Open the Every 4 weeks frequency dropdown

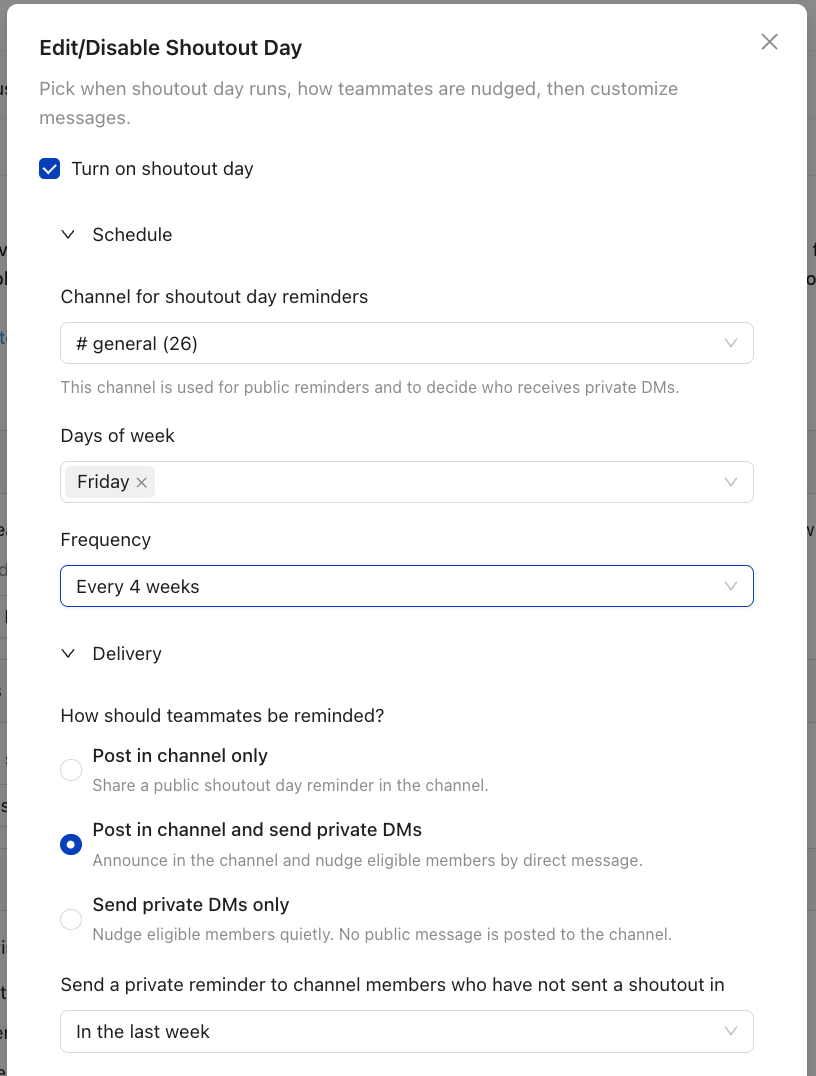coord(407,586)
